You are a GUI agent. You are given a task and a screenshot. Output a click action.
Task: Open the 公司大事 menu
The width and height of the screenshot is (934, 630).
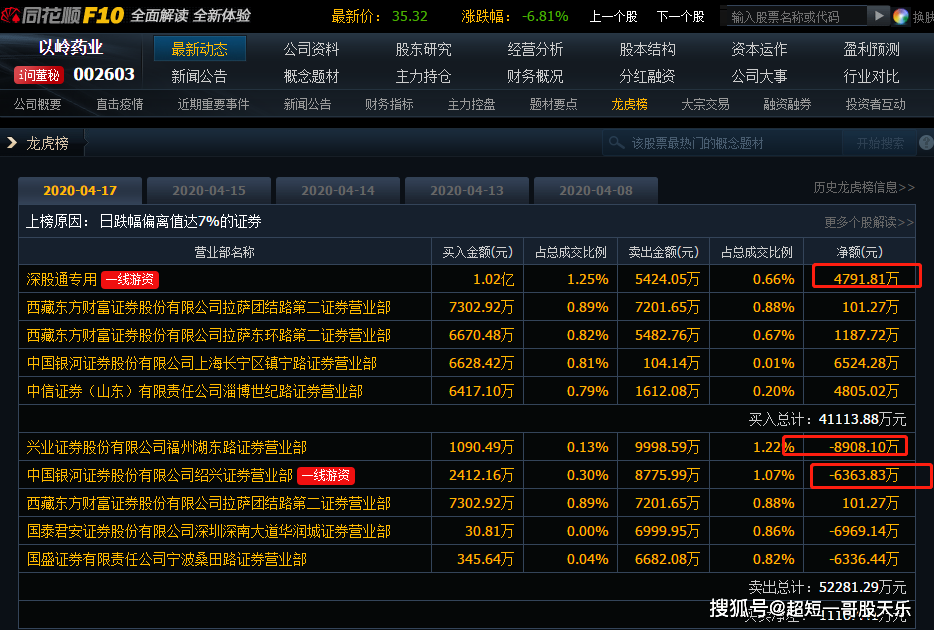click(759, 76)
